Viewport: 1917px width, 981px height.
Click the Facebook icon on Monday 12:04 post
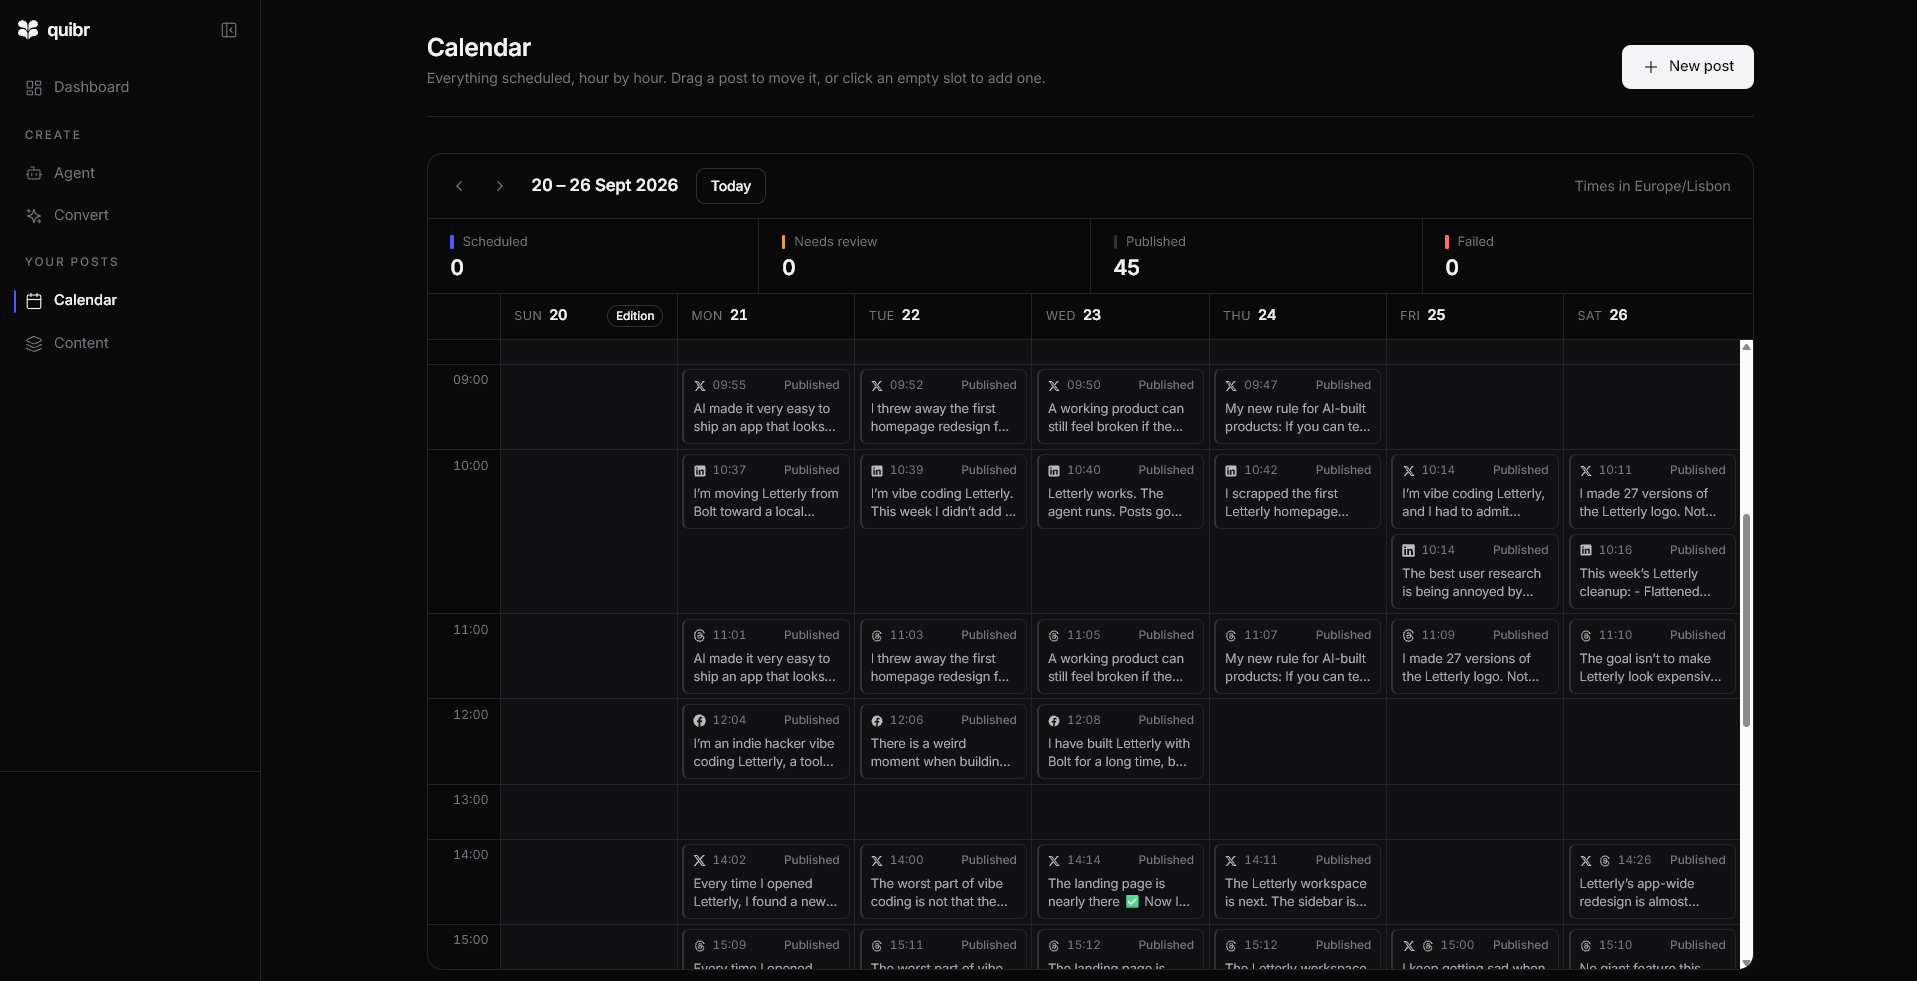(x=700, y=721)
